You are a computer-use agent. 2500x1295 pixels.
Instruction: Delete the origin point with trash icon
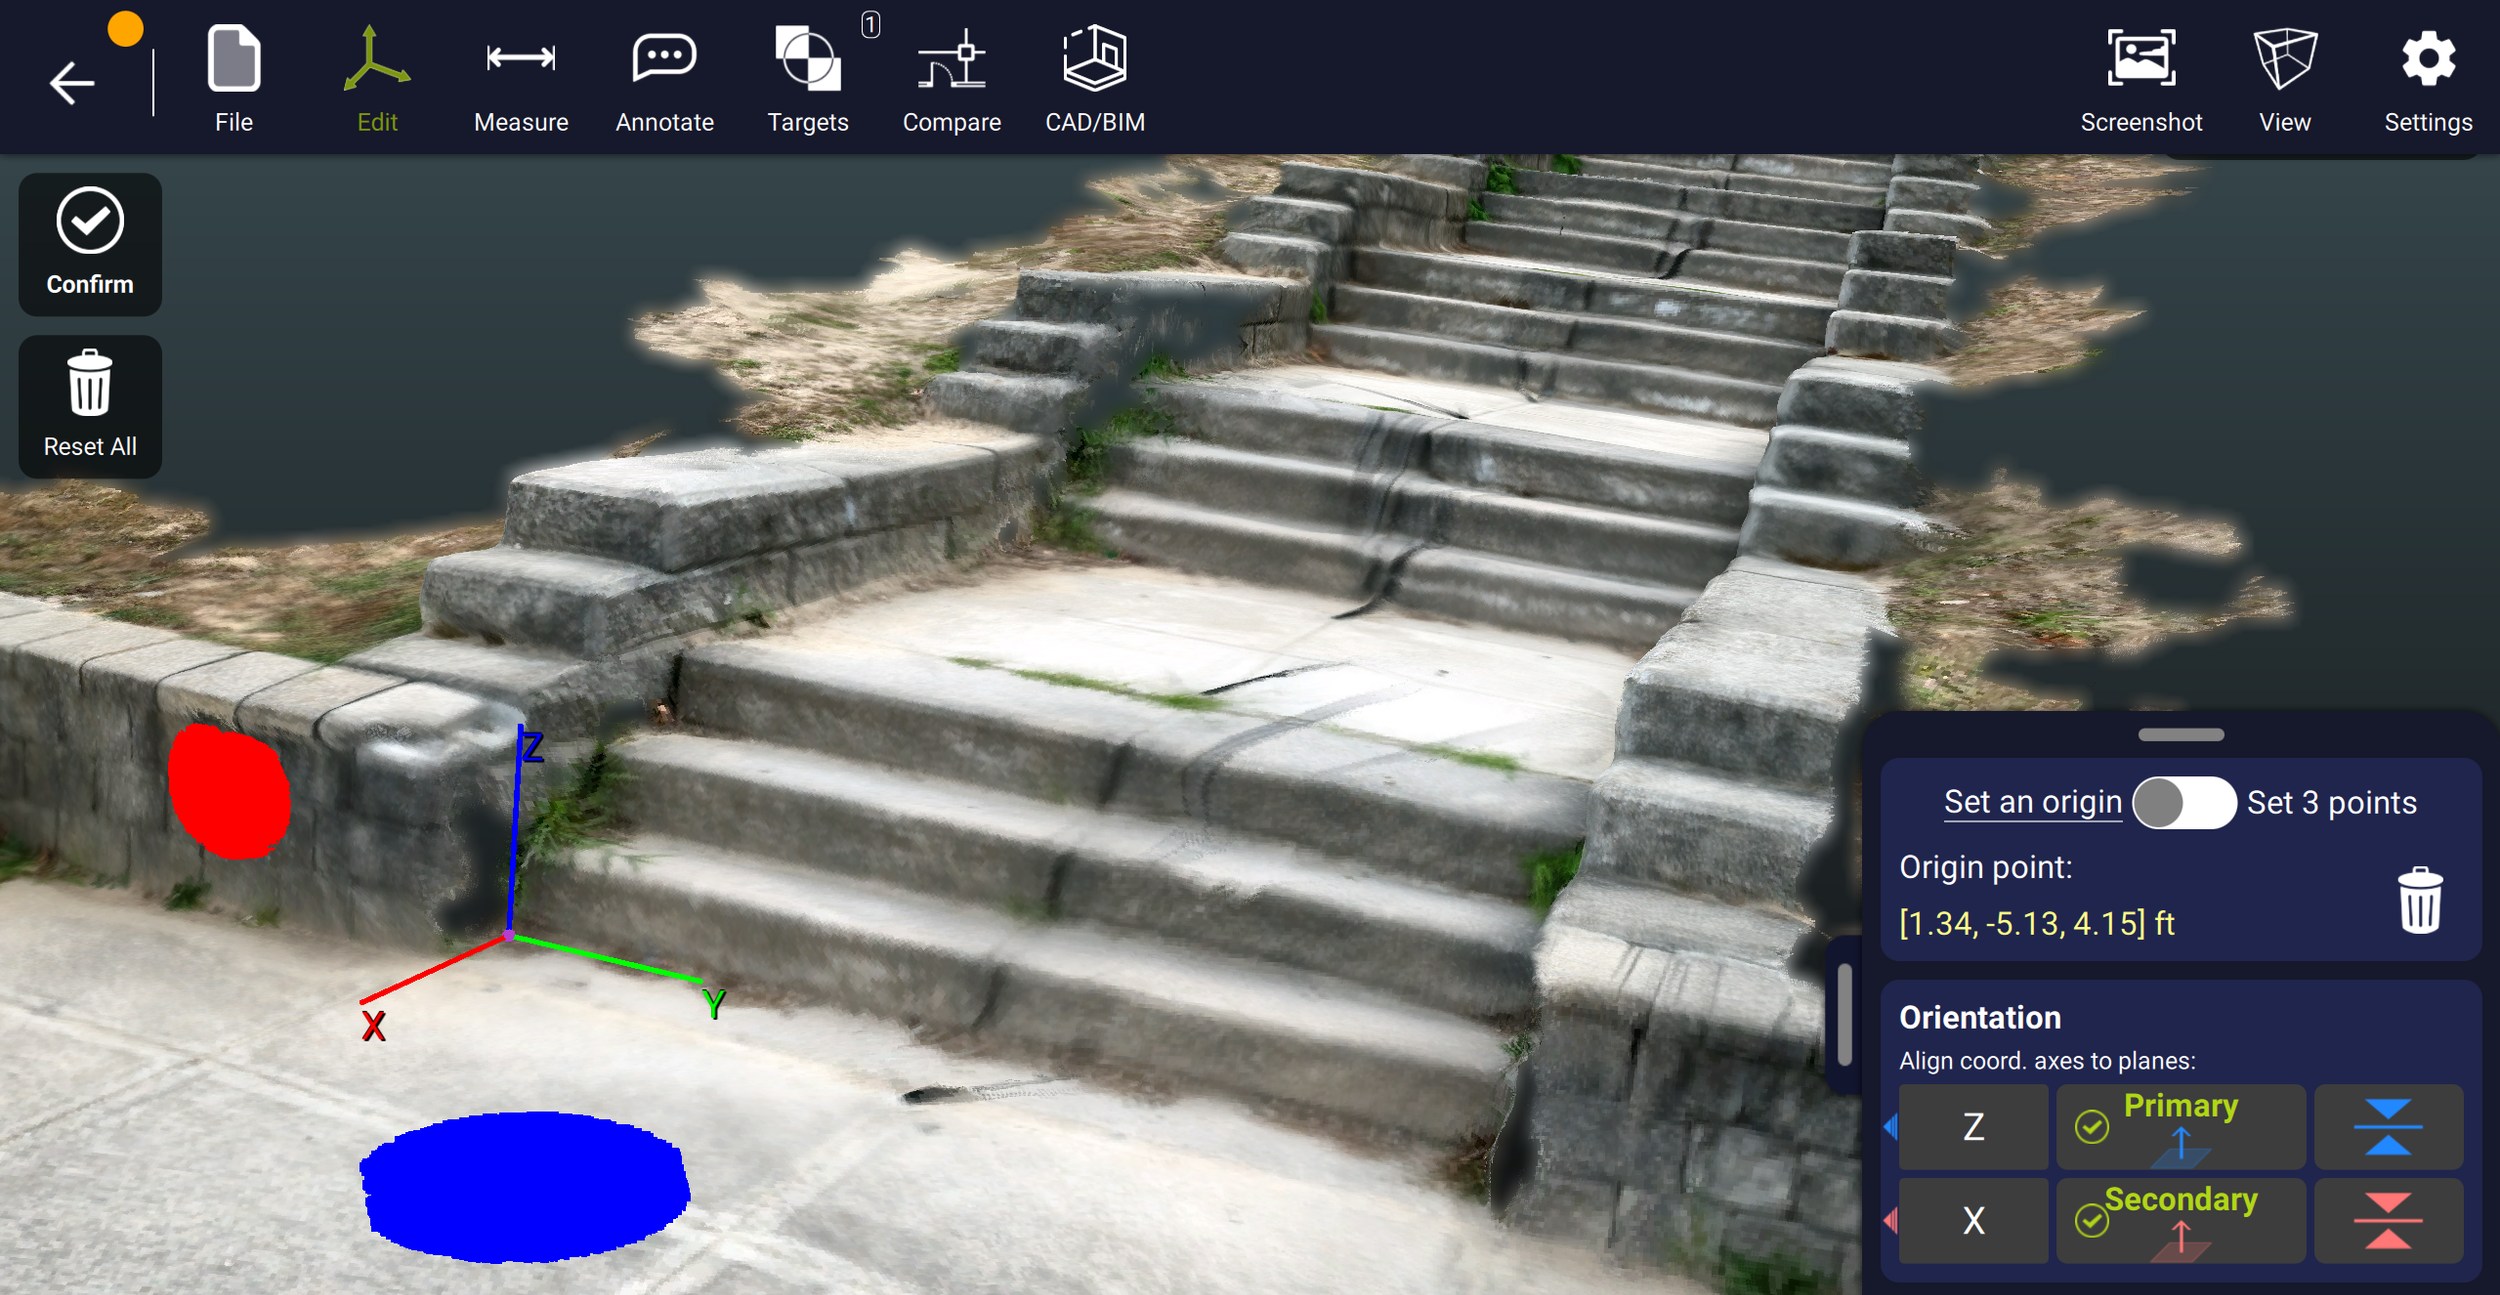pyautogui.click(x=2420, y=900)
